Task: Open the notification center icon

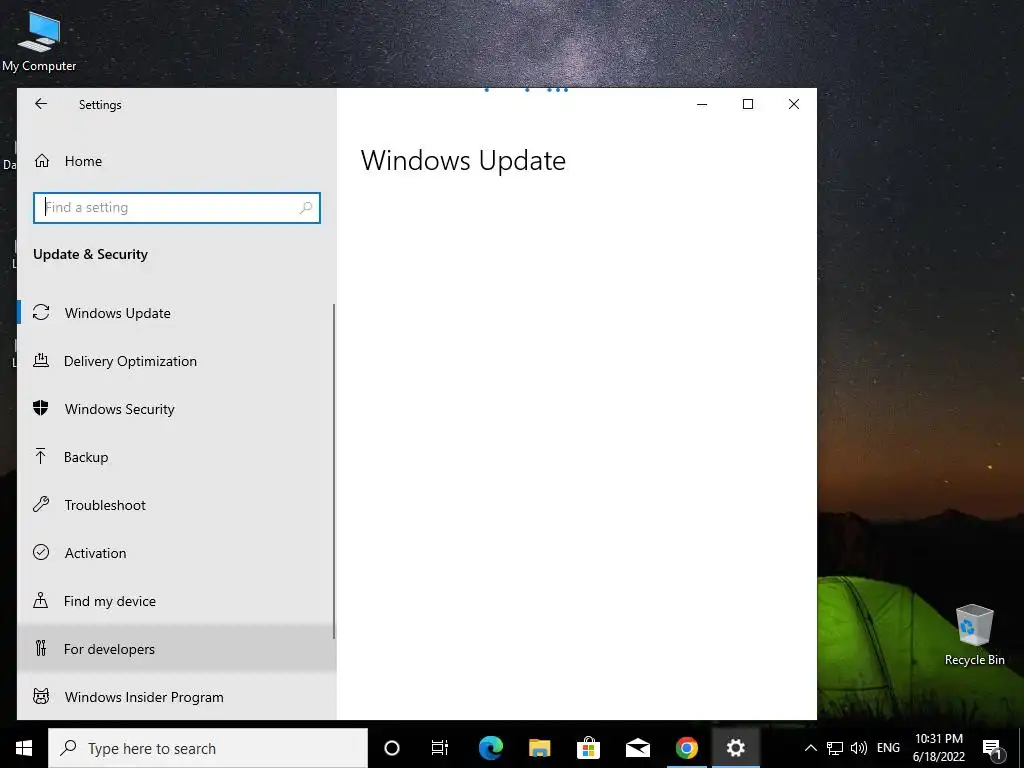Action: point(992,749)
